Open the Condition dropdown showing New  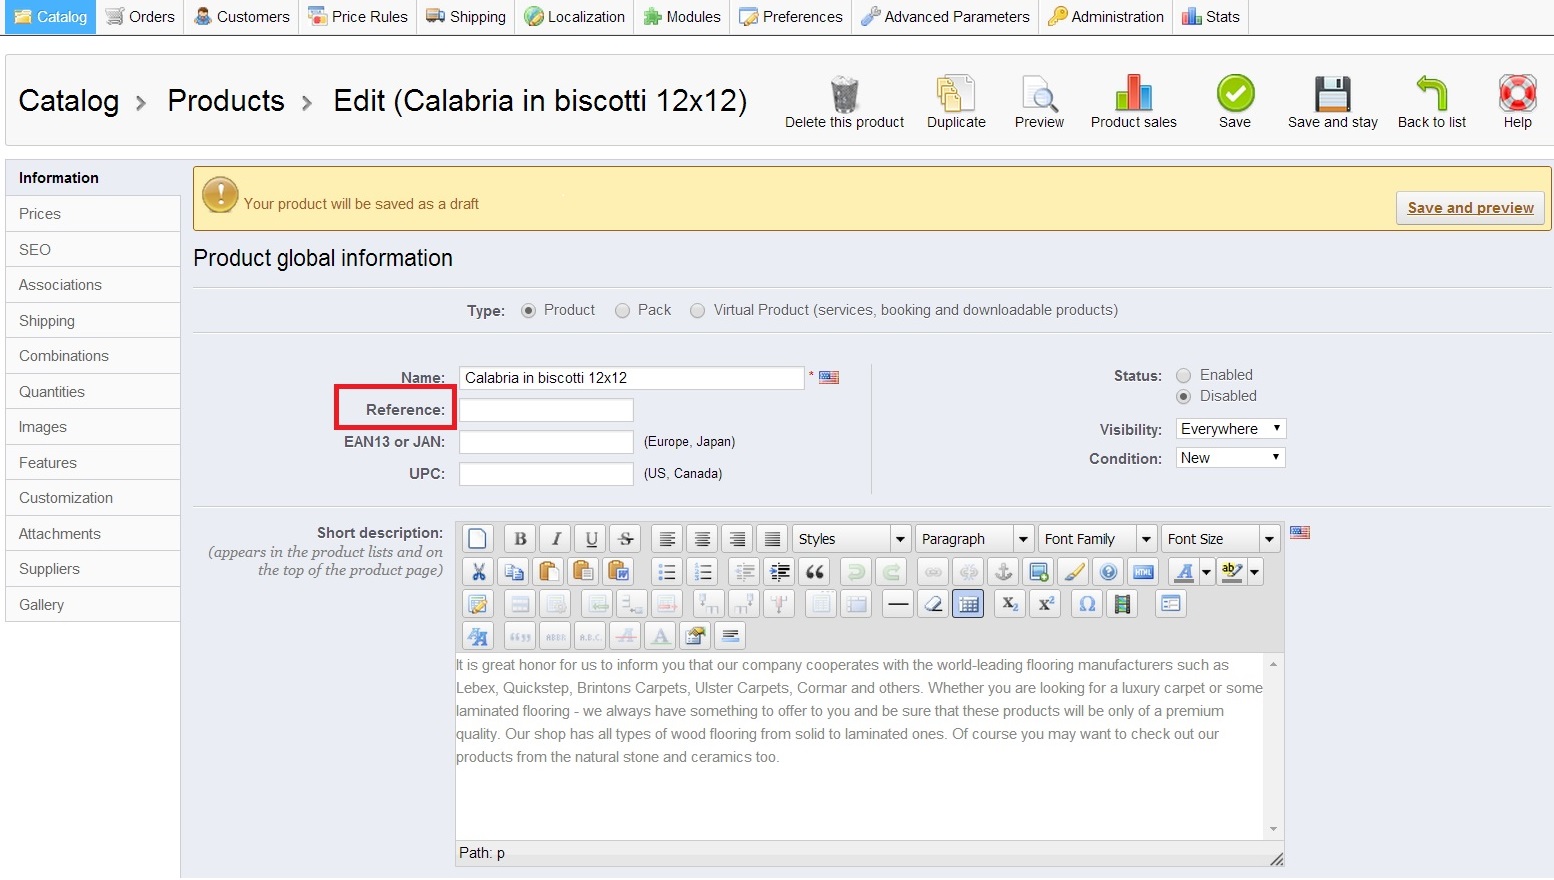pos(1230,458)
